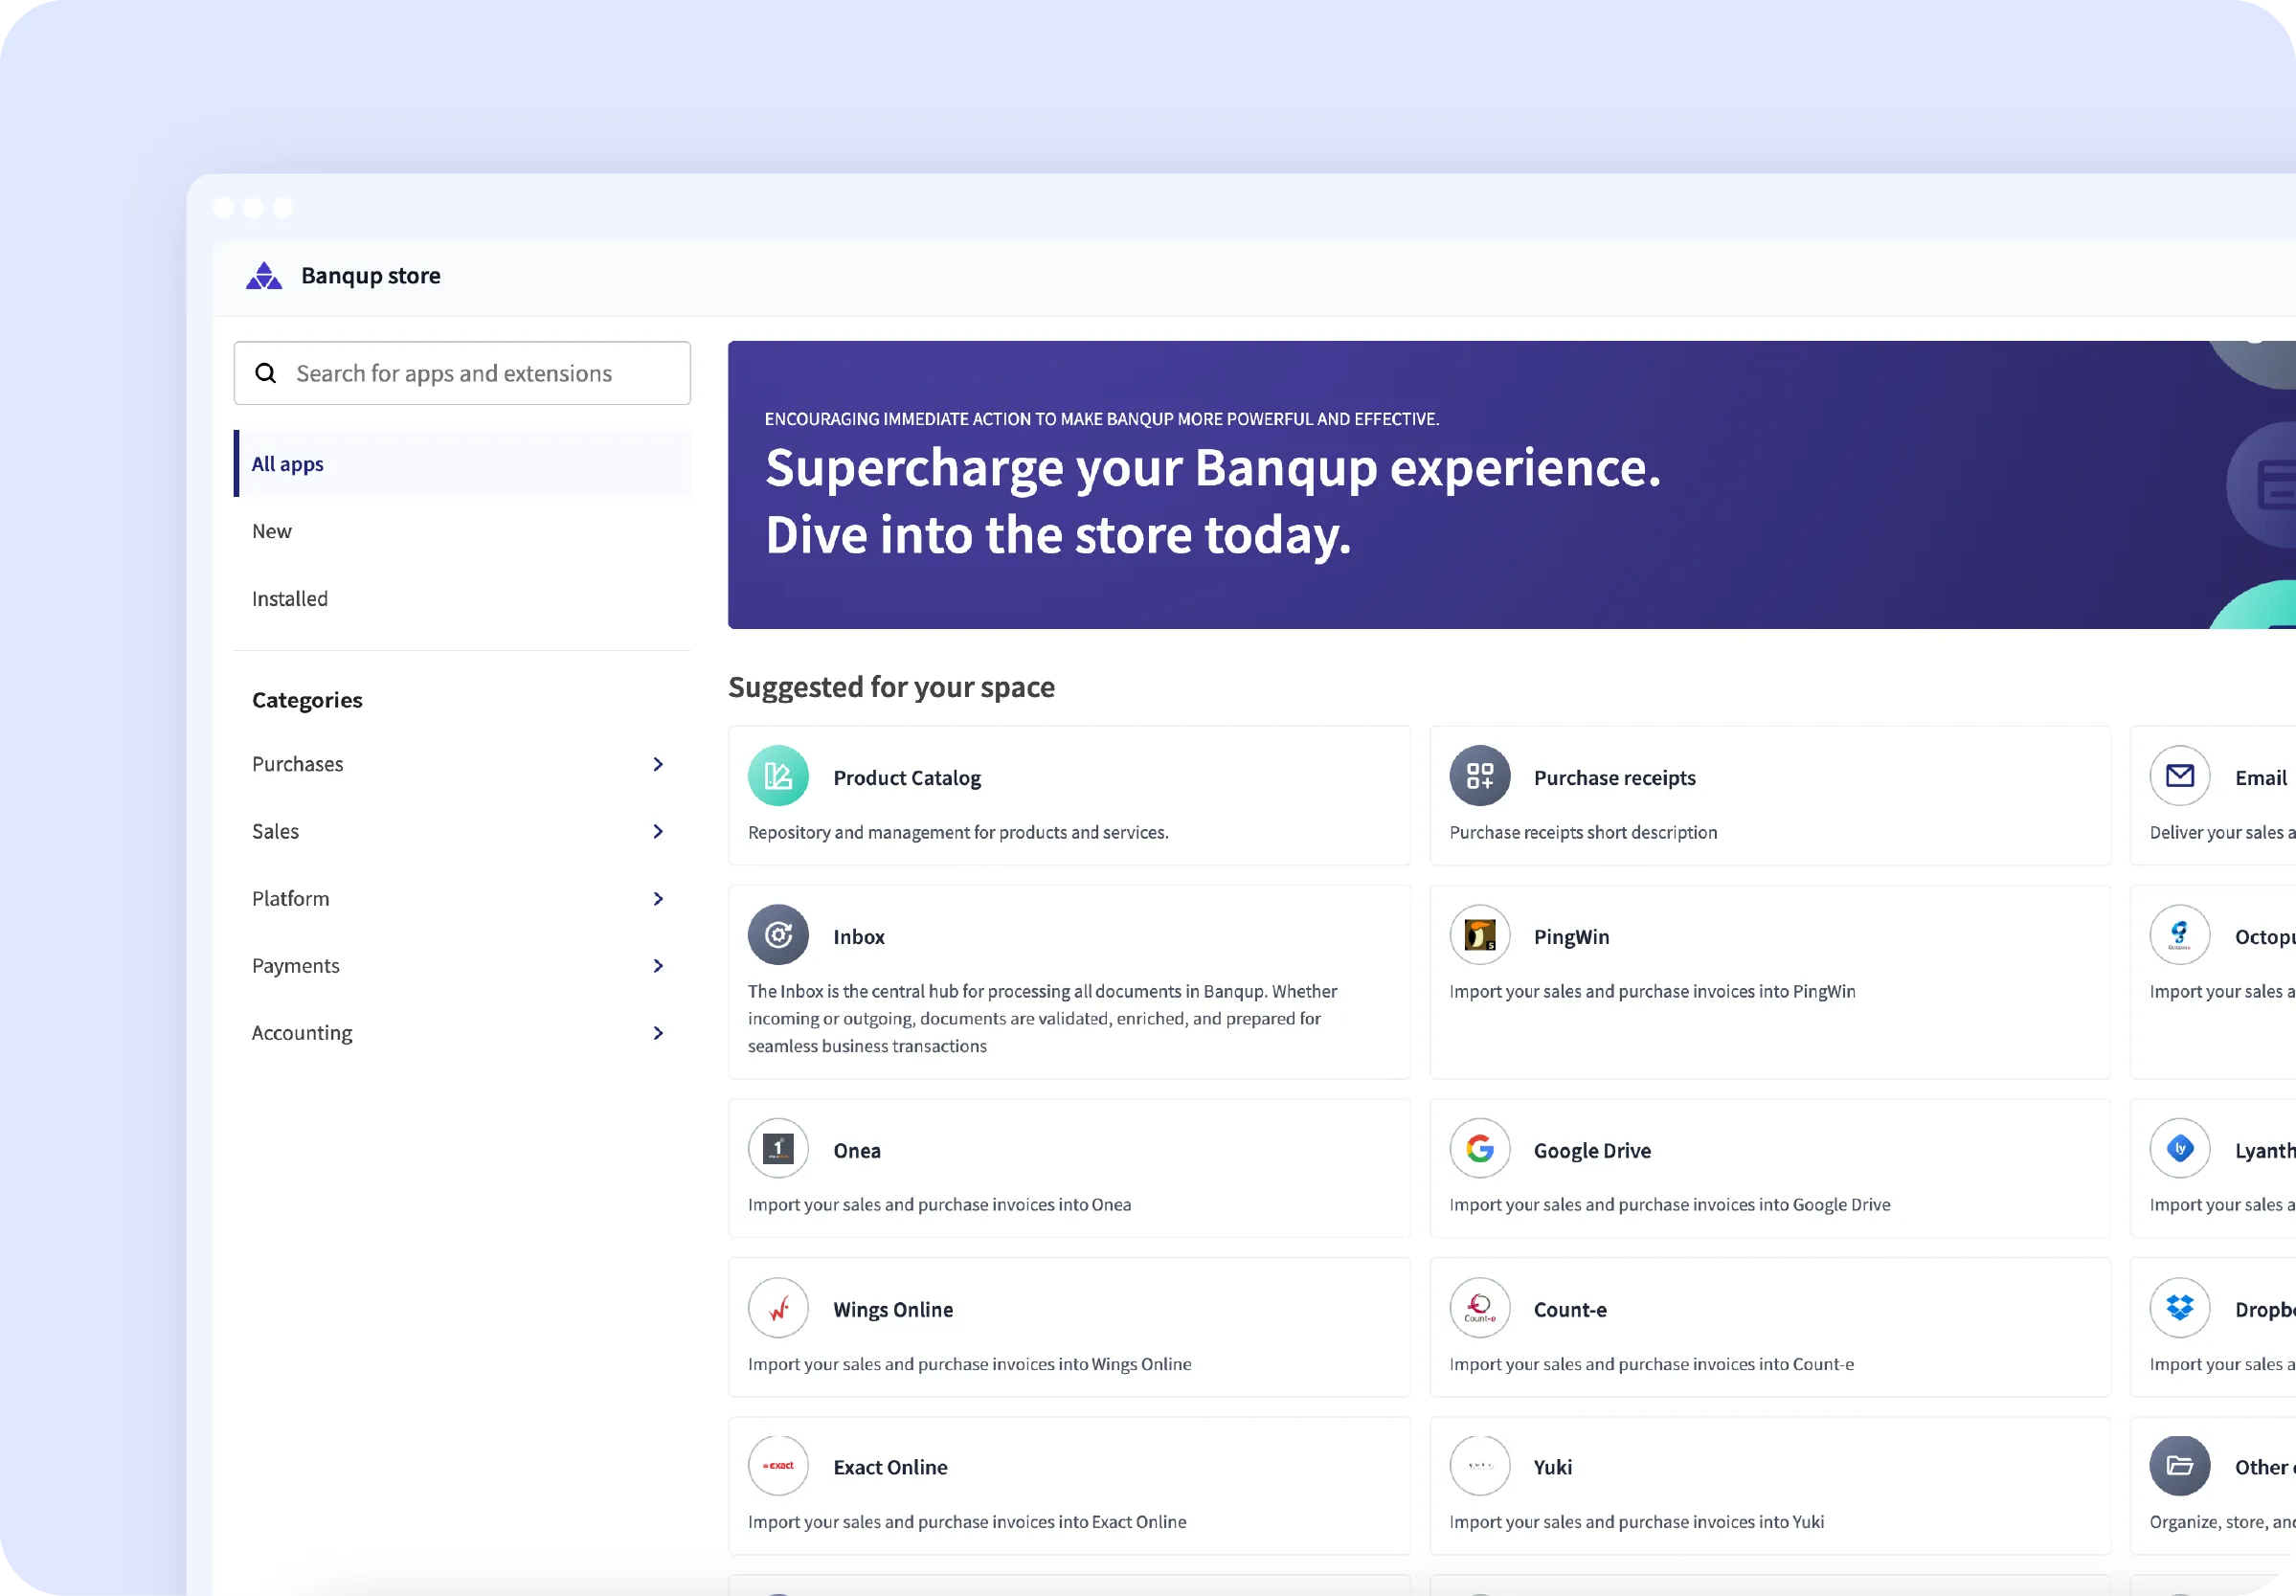
Task: Open the Onea app icon
Action: click(x=778, y=1149)
